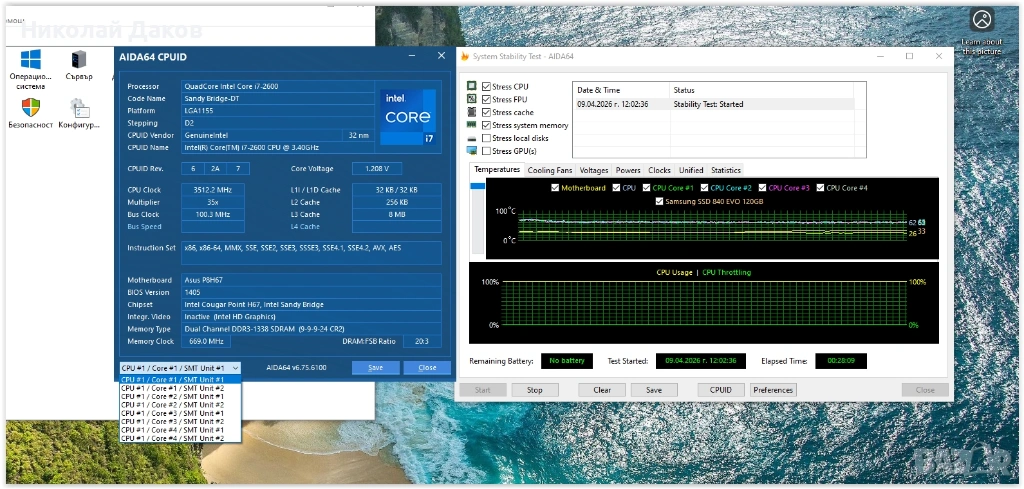Click the Learn about this picture icon

pyautogui.click(x=982, y=20)
